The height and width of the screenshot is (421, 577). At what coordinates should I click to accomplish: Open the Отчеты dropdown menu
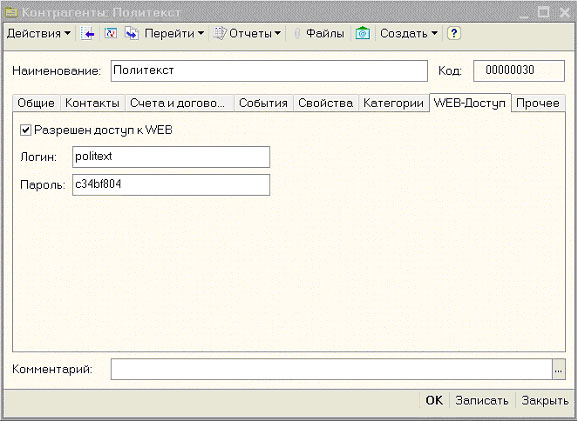(x=255, y=33)
